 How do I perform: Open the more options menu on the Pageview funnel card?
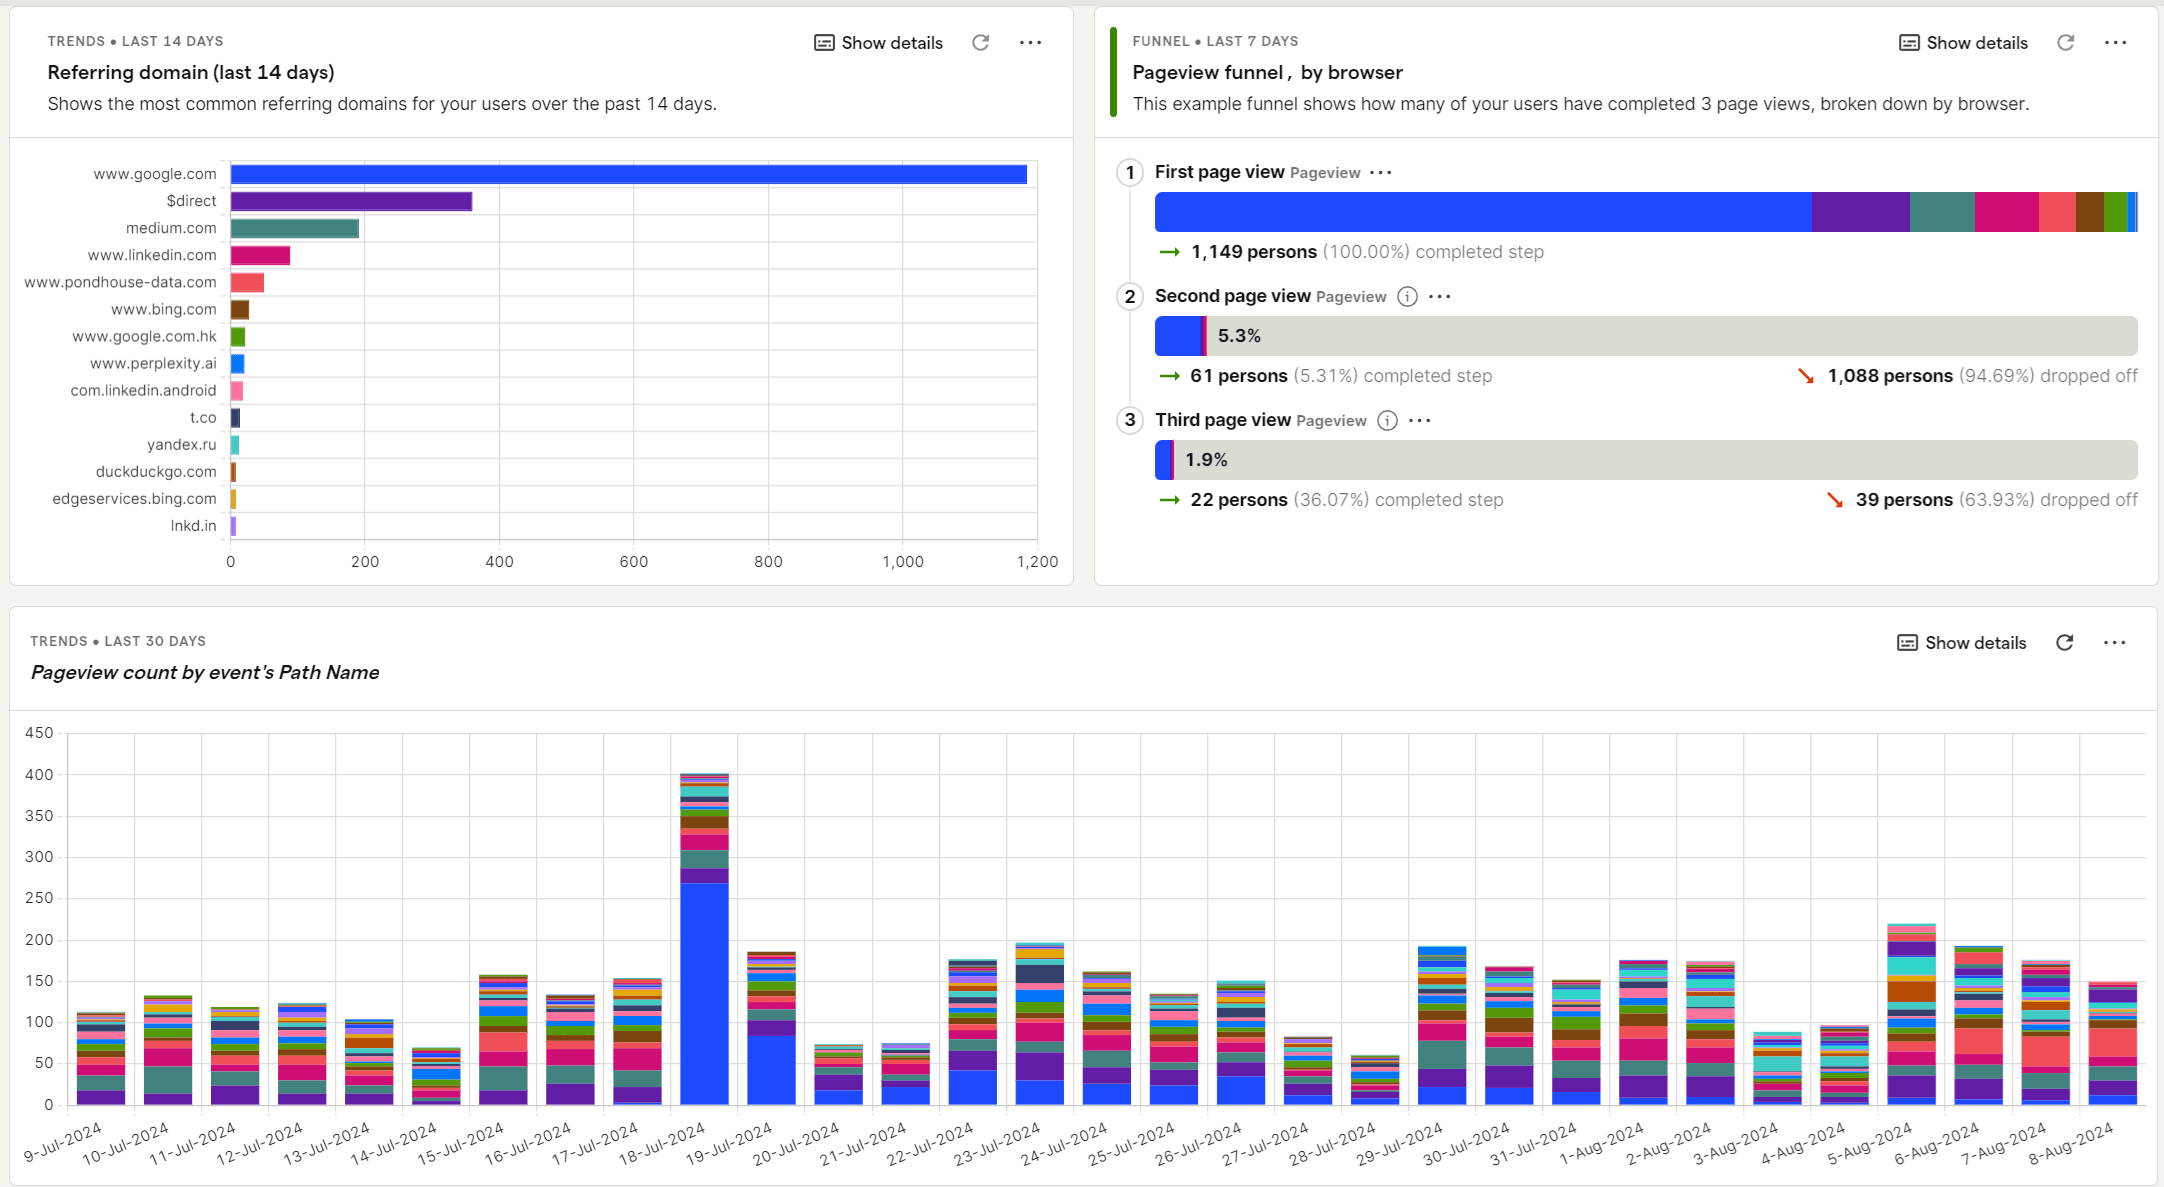(x=2116, y=42)
